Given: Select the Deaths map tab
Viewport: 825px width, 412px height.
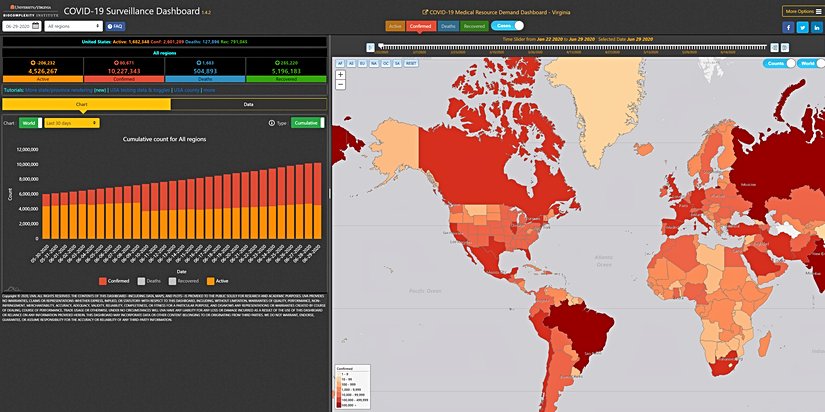Looking at the screenshot, I should [448, 25].
